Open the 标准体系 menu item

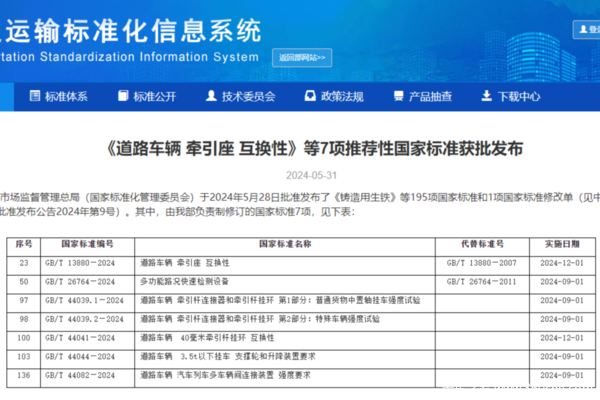click(66, 97)
